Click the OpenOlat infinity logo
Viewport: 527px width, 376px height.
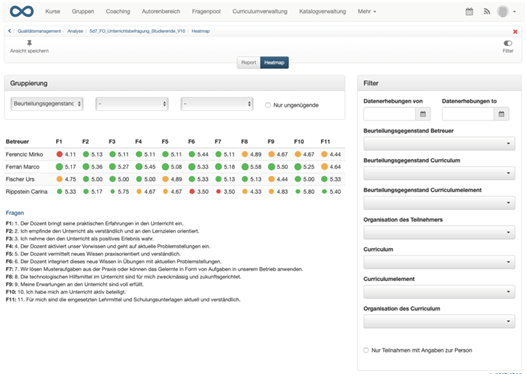pyautogui.click(x=22, y=11)
